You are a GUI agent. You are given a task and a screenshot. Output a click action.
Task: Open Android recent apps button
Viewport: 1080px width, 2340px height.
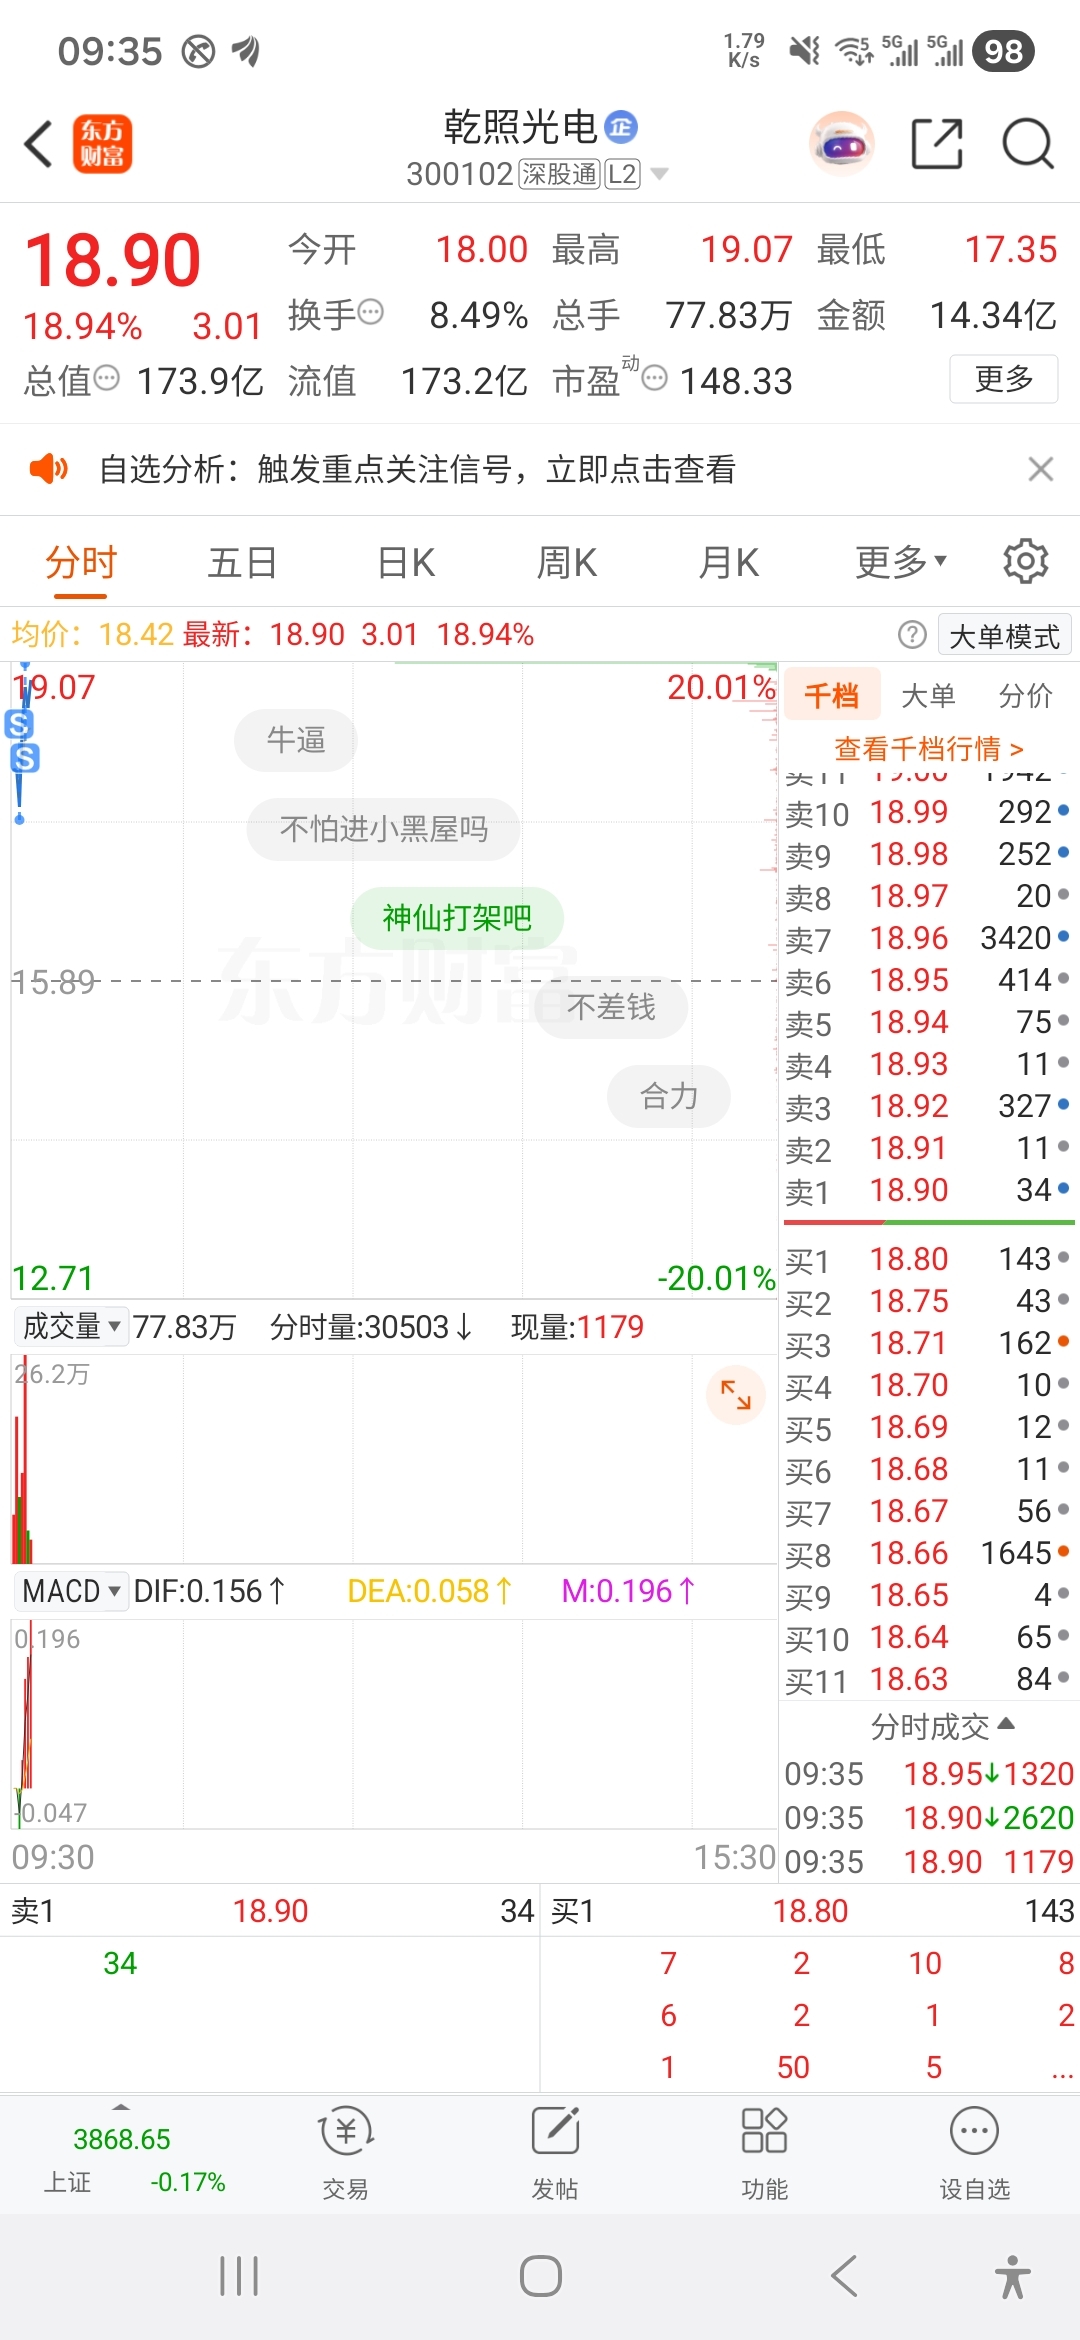[x=239, y=2276]
